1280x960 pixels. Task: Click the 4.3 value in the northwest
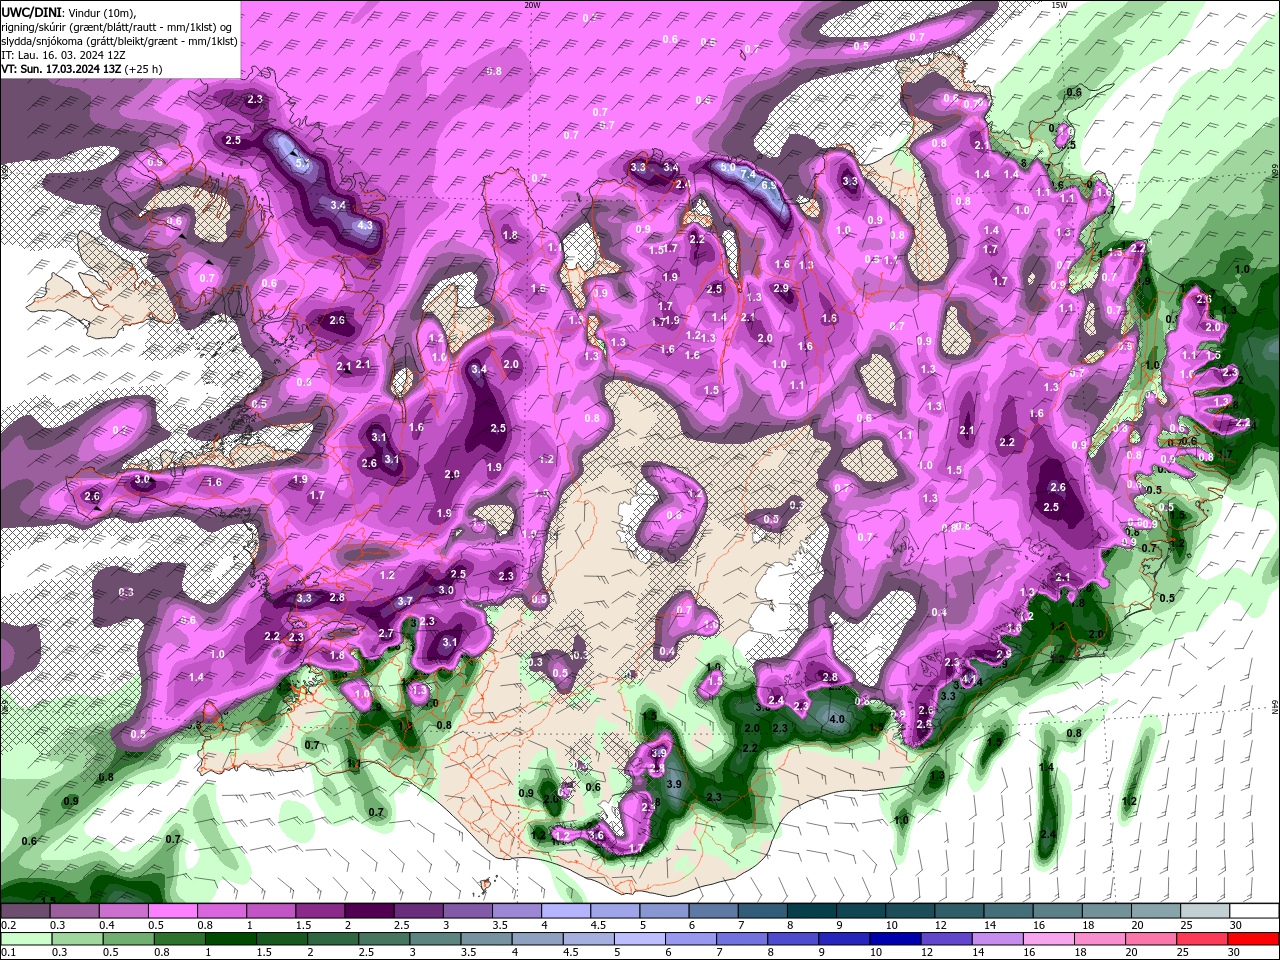pos(364,225)
